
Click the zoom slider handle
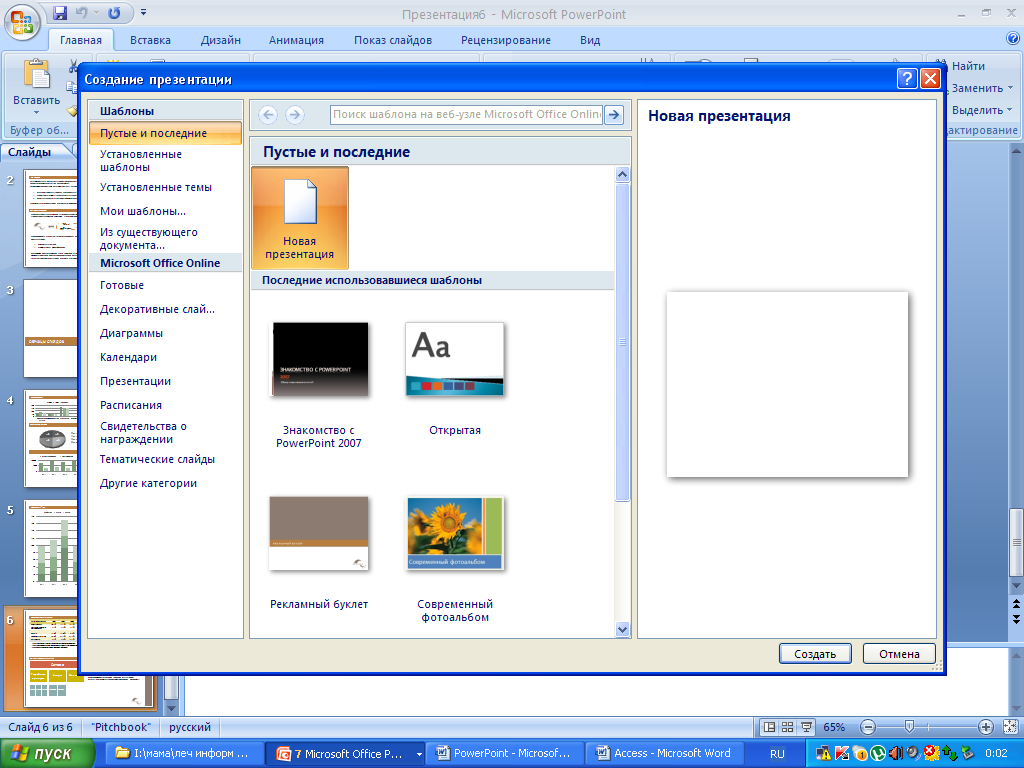908,727
